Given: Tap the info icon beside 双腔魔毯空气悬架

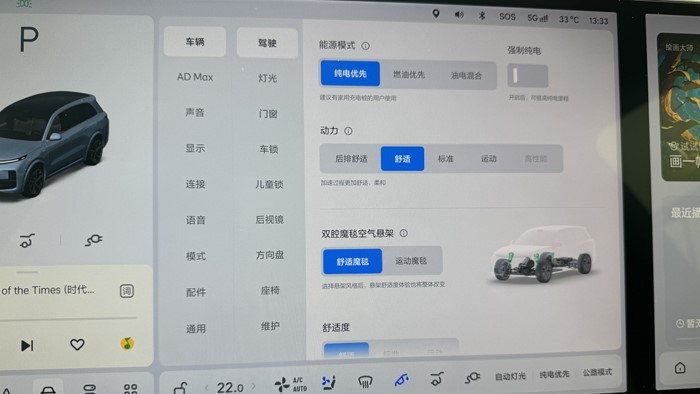Looking at the screenshot, I should 404,233.
